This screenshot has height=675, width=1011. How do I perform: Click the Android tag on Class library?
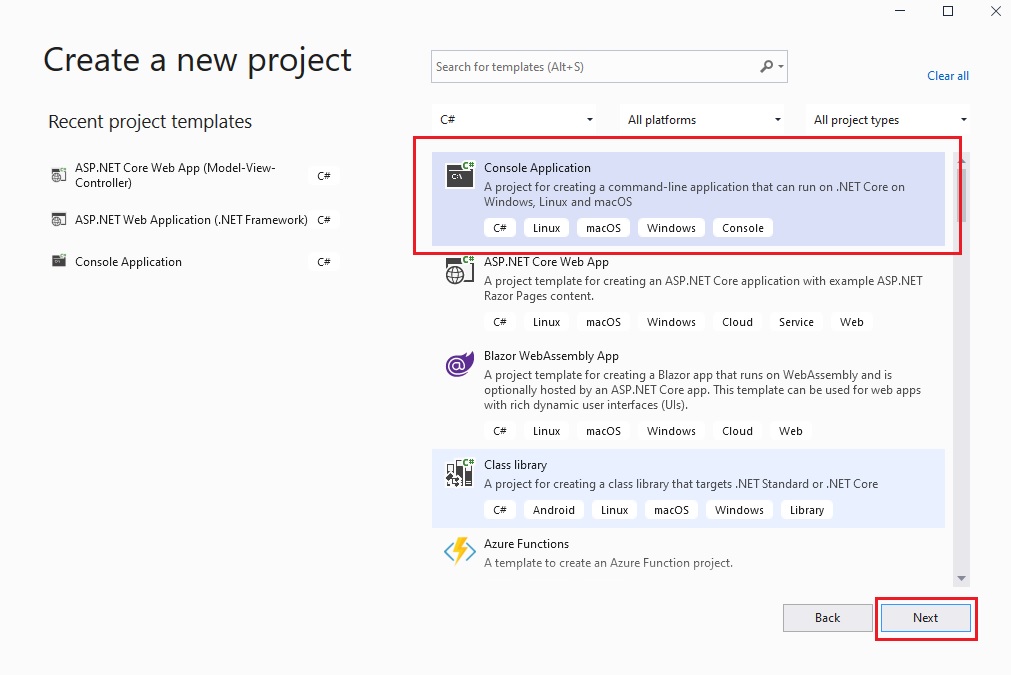(553, 510)
